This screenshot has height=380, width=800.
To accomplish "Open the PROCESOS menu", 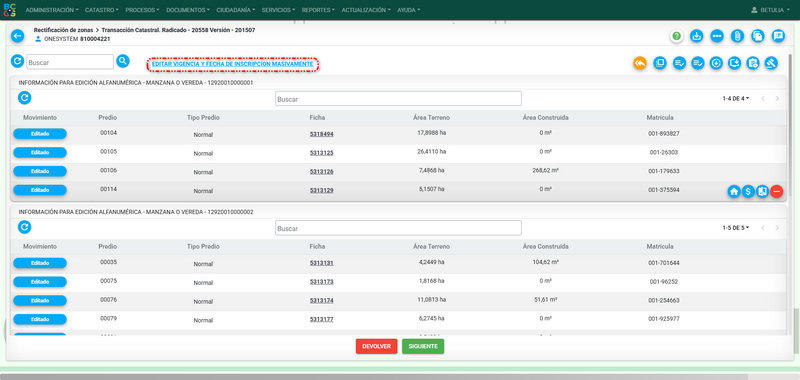I will point(142,10).
